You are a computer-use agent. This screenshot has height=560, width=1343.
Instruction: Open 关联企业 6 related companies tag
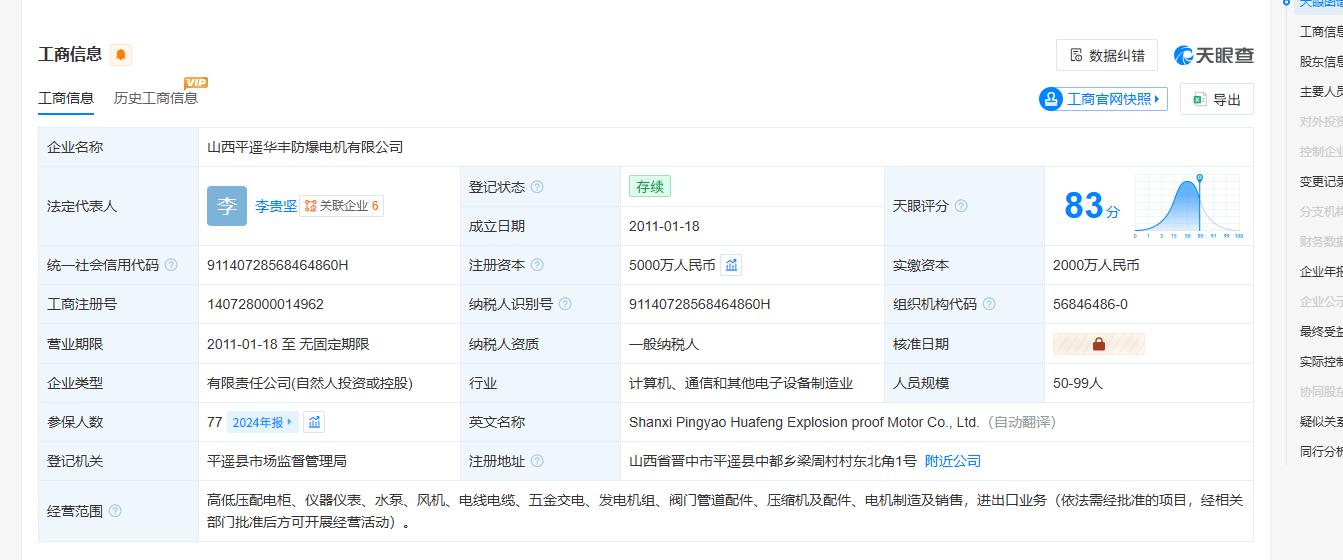341,206
